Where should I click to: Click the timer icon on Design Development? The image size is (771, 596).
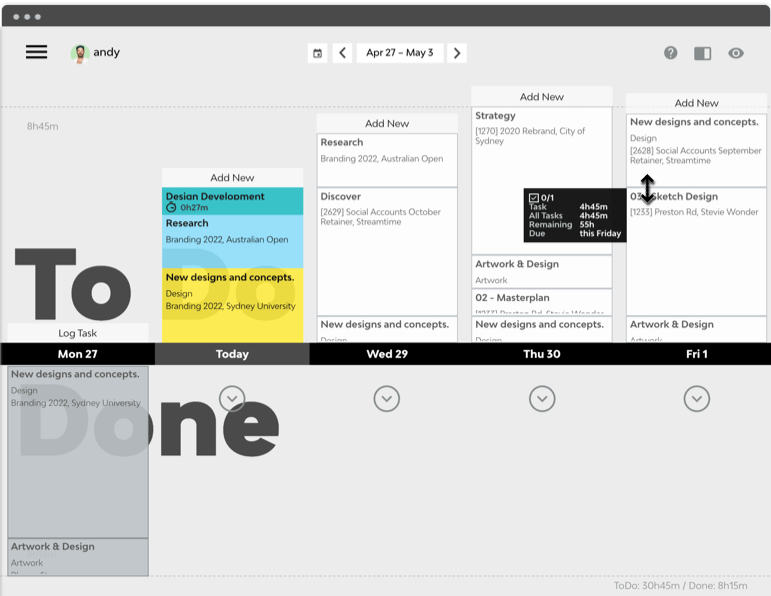point(171,208)
